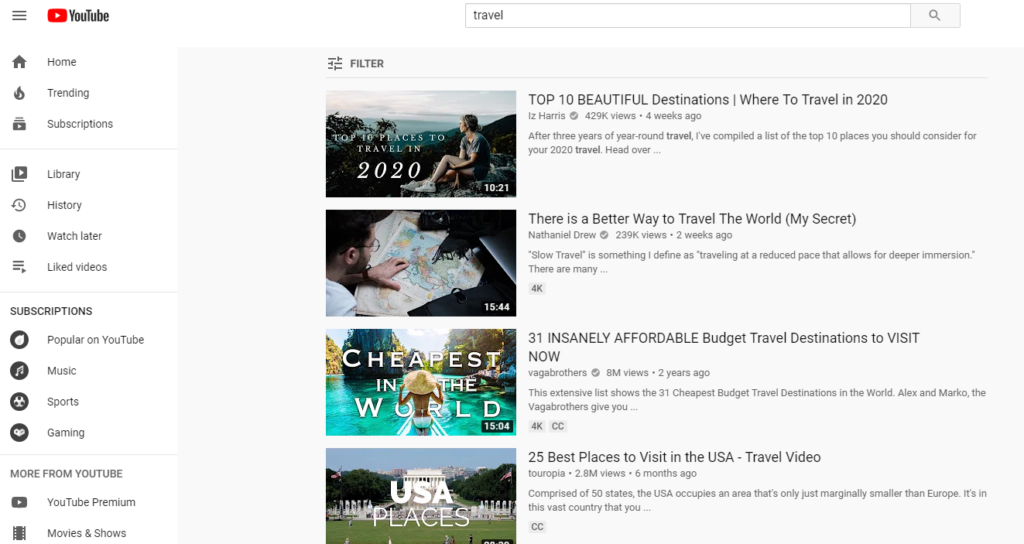Viewport: 1024px width, 544px height.
Task: Visit touropia channel
Action: pyautogui.click(x=547, y=473)
